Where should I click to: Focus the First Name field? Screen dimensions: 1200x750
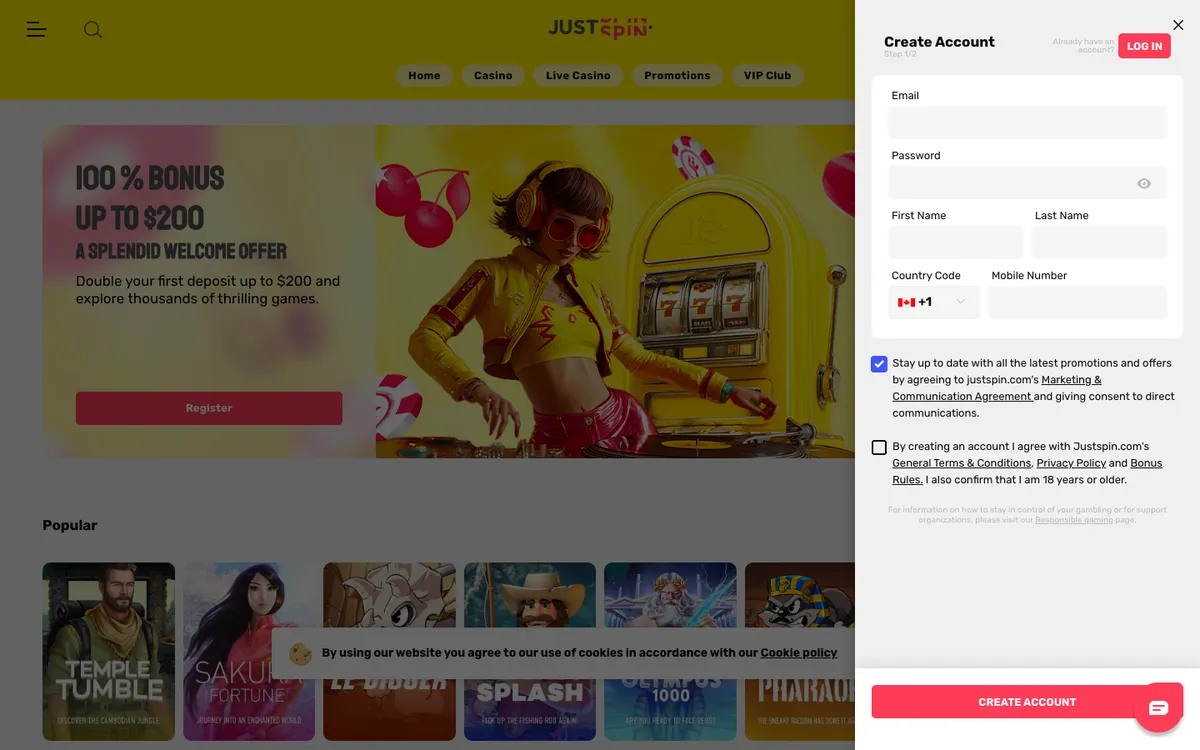click(956, 242)
